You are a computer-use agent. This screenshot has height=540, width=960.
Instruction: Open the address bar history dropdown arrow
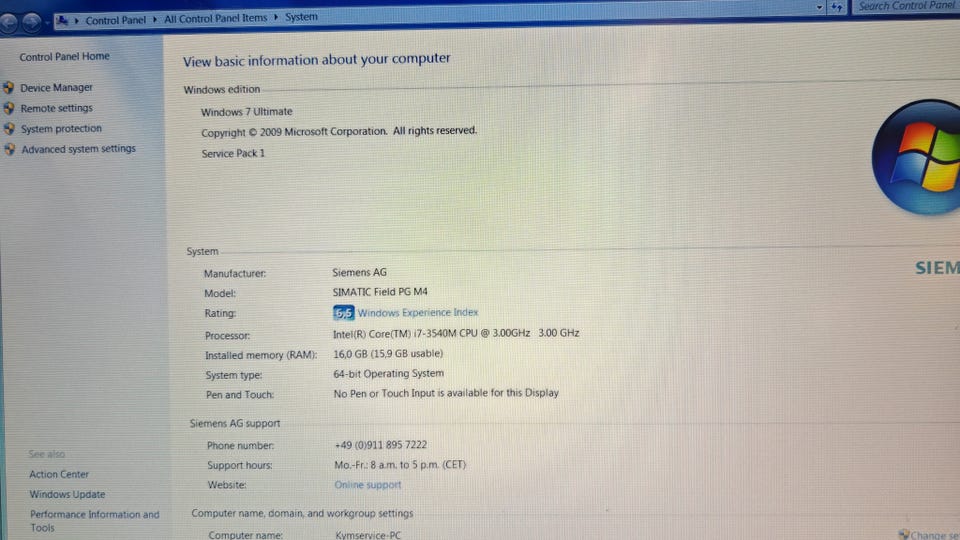[x=819, y=7]
